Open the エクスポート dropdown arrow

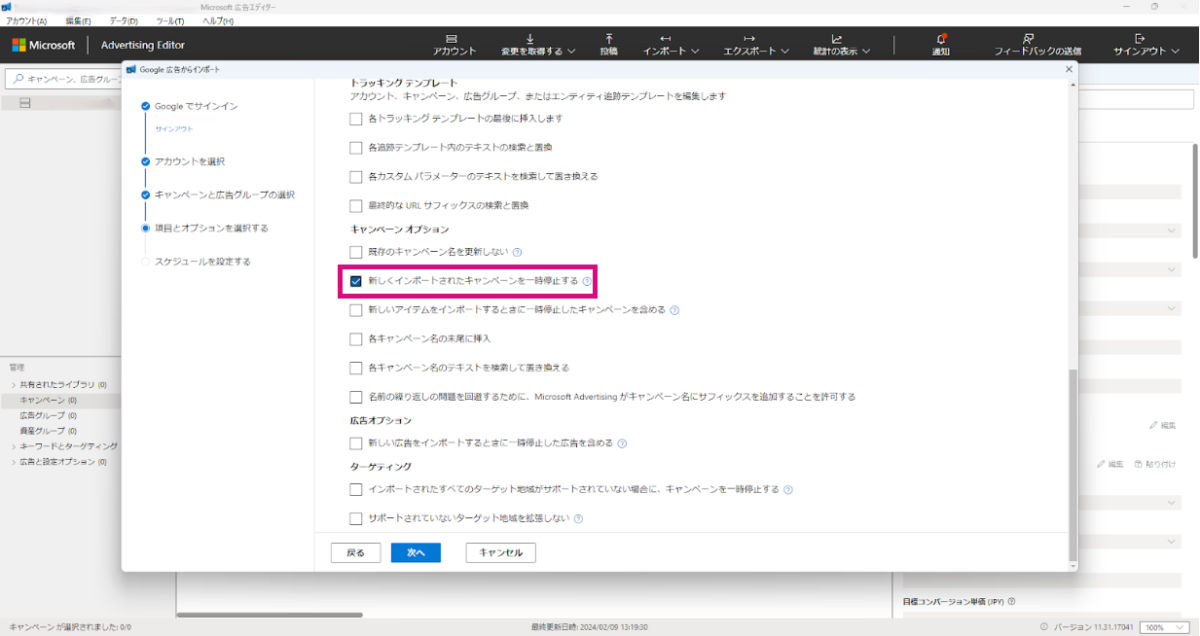[x=785, y=51]
